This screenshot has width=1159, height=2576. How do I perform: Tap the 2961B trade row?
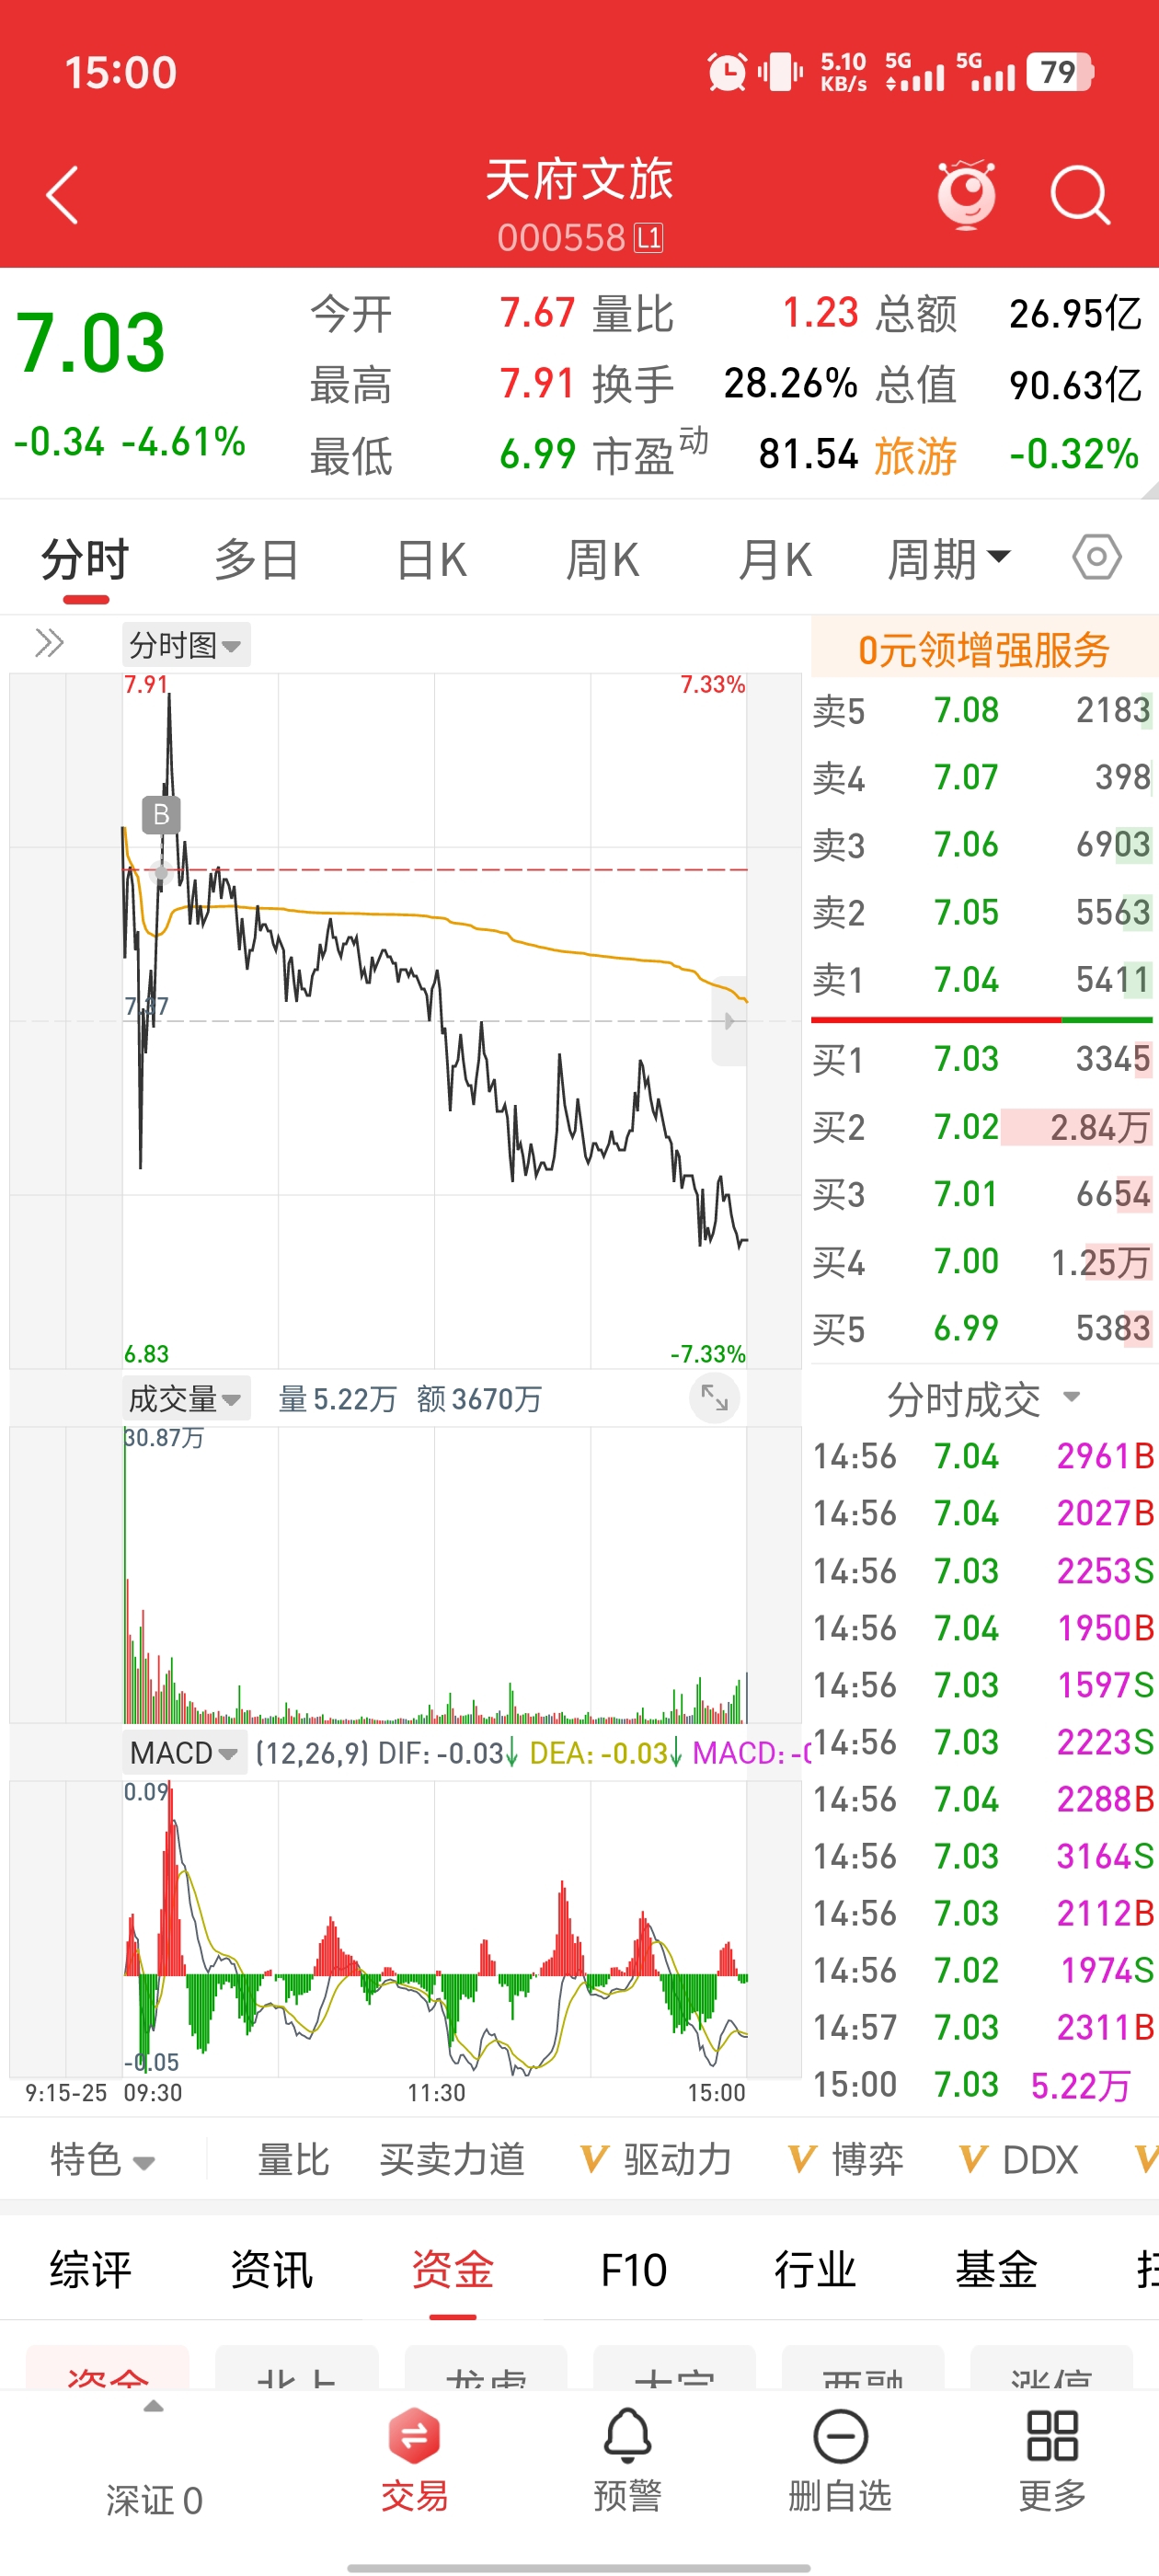click(x=984, y=1457)
